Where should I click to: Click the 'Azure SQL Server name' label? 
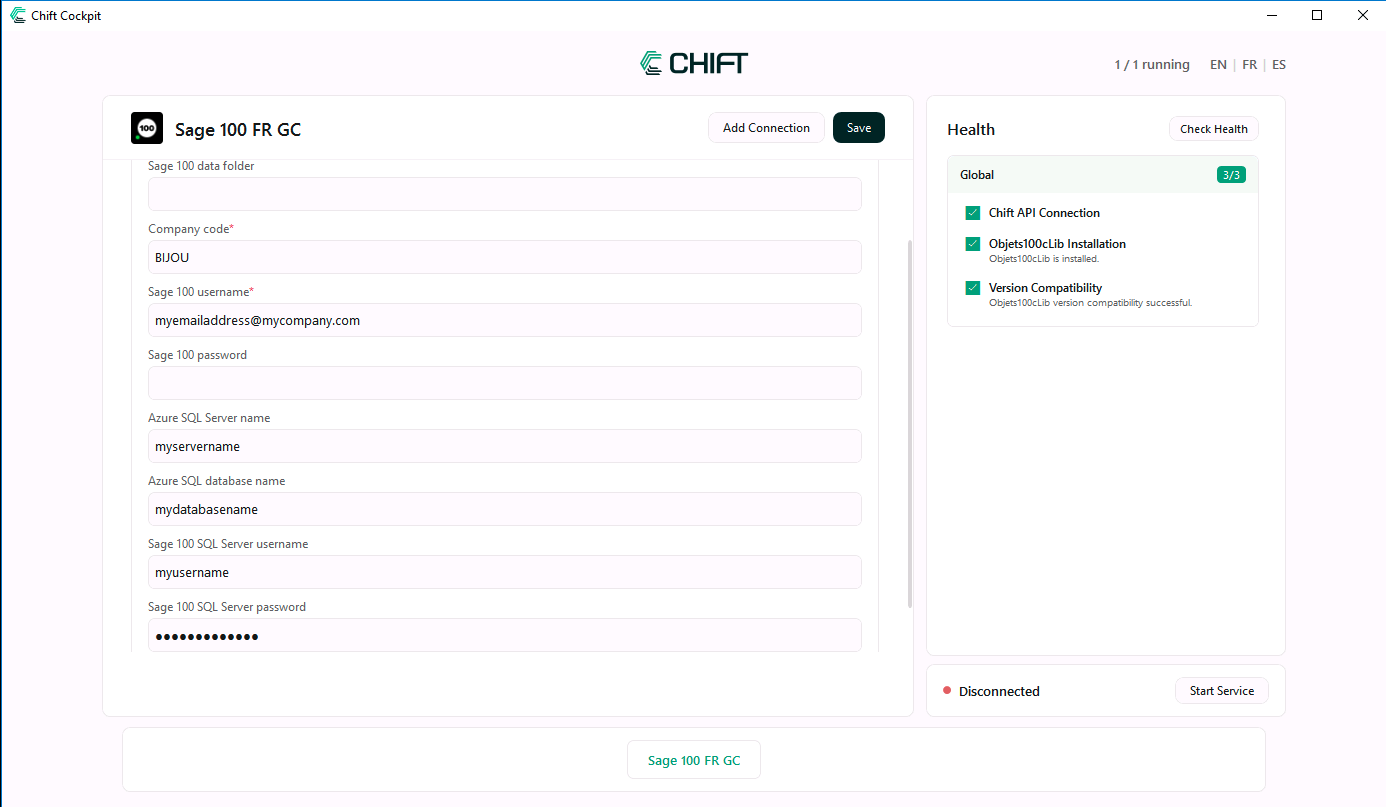coord(209,418)
